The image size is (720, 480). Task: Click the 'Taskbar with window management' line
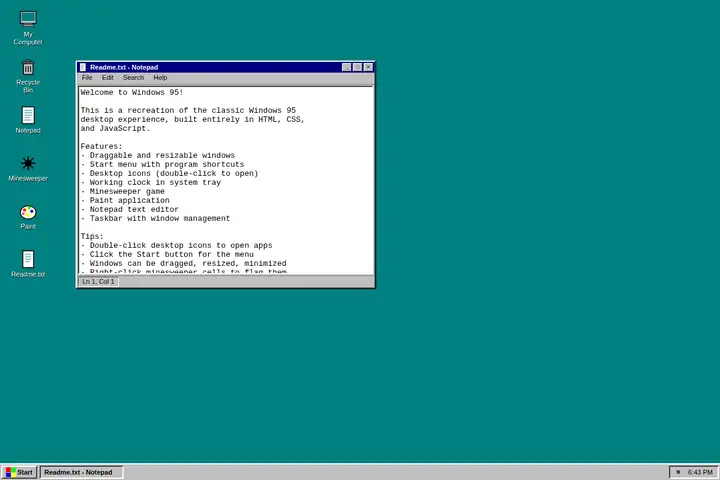coord(155,219)
